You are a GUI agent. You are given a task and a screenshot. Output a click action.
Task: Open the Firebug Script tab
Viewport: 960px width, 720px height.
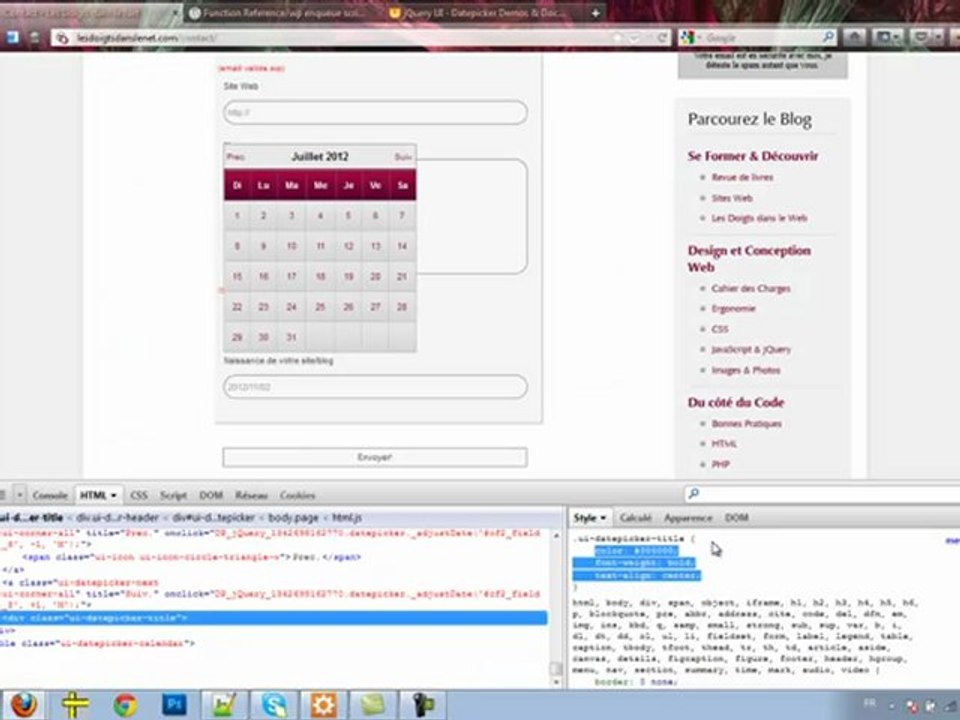point(173,495)
